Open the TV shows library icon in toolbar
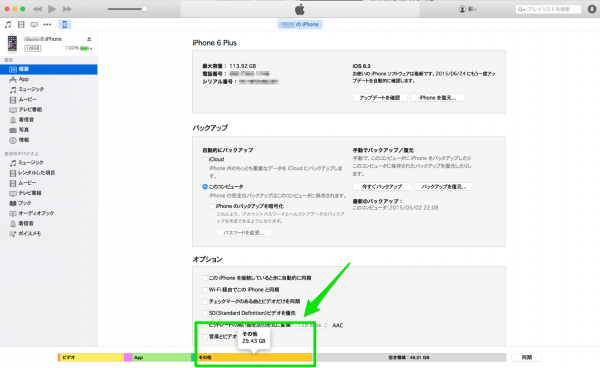 pyautogui.click(x=34, y=24)
